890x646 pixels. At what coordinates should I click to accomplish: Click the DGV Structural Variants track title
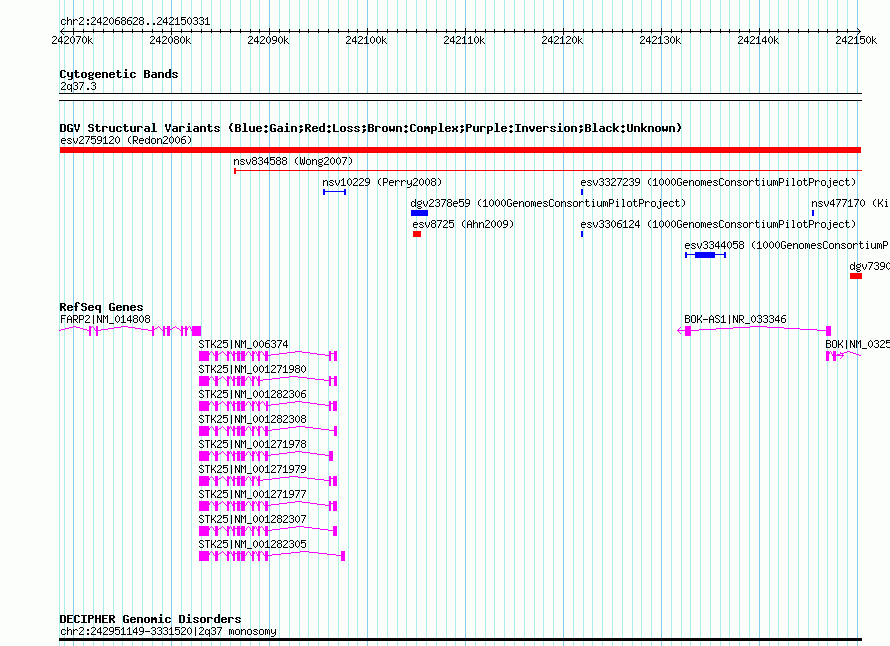click(371, 128)
